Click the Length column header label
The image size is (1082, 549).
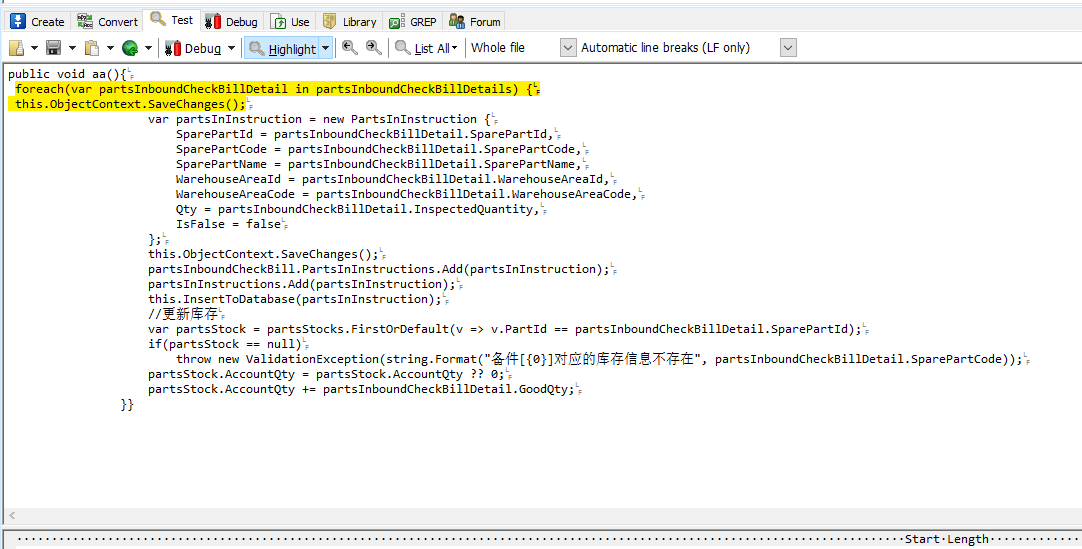tap(967, 539)
